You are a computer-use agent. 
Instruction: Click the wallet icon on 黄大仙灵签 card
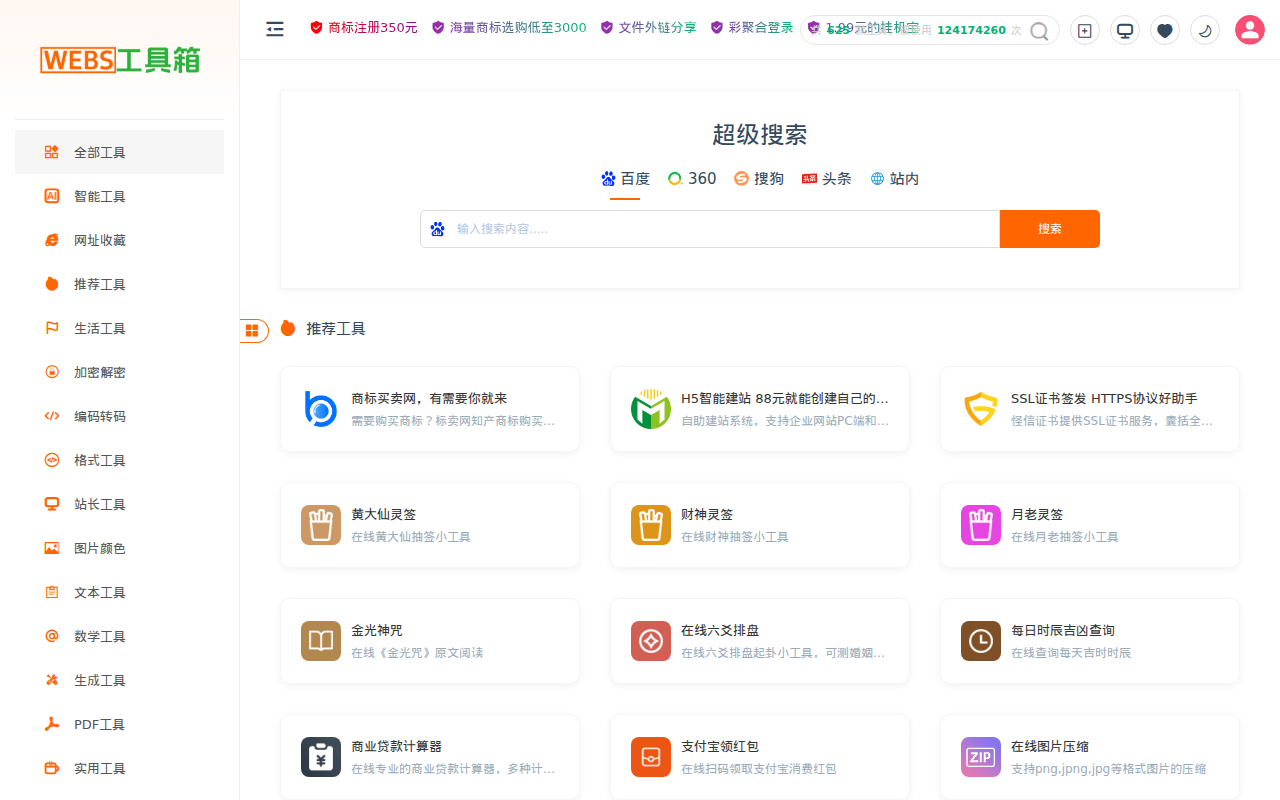coord(320,524)
